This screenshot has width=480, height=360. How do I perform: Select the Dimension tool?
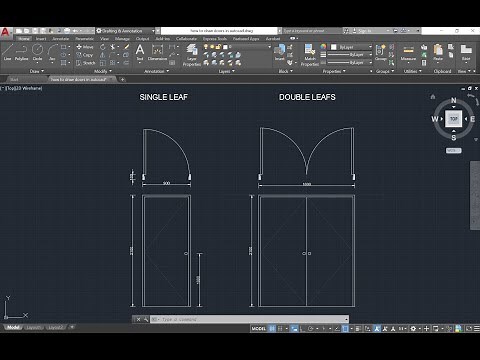157,52
